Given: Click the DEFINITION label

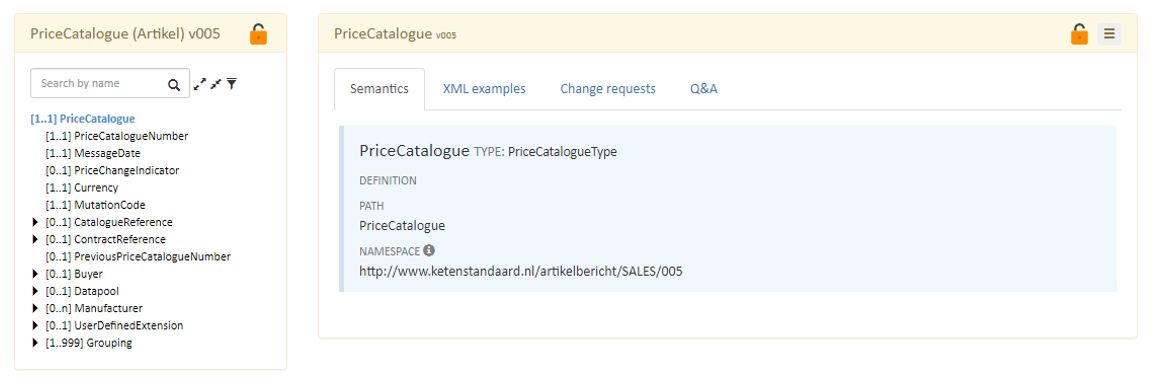Looking at the screenshot, I should click(388, 180).
